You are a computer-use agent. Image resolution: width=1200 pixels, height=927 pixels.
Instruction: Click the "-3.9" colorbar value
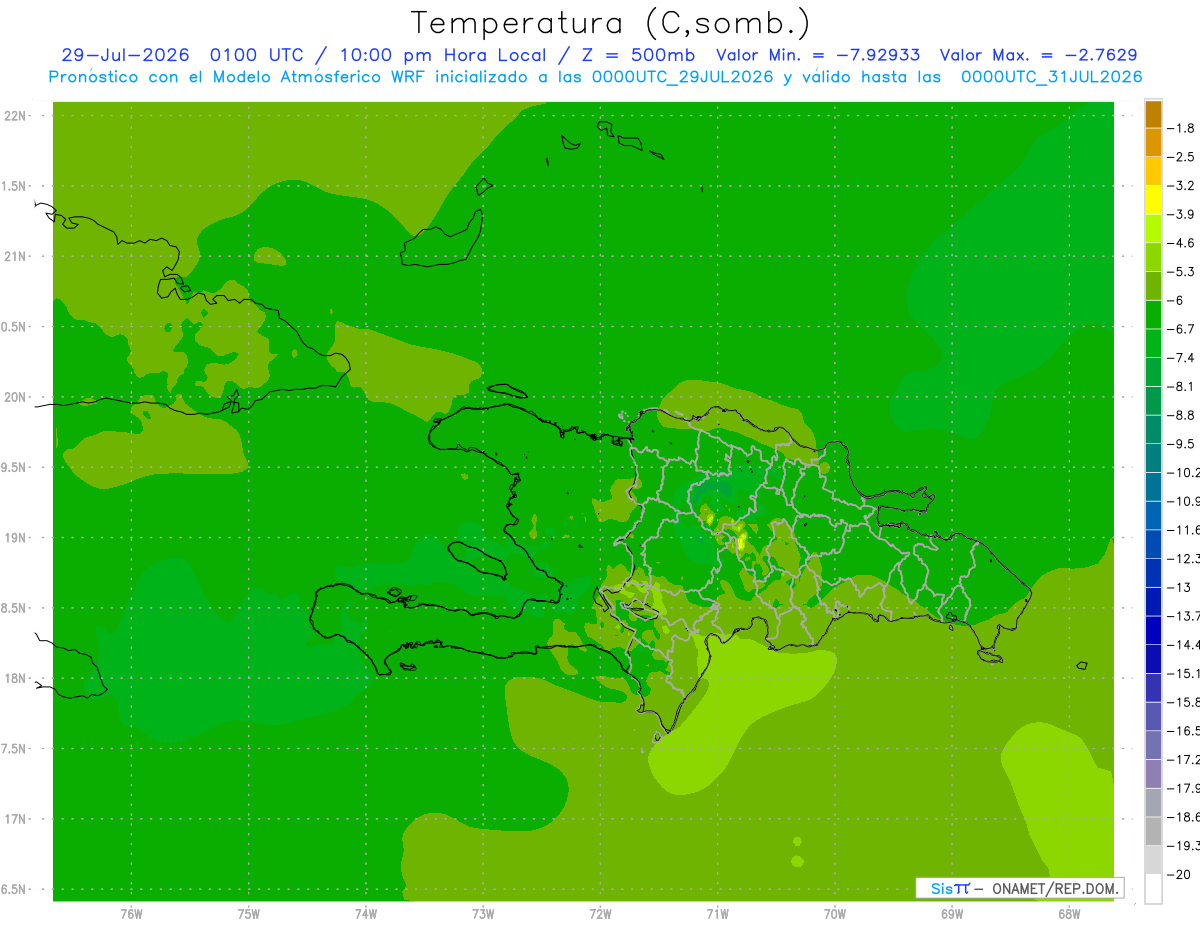tap(1181, 214)
